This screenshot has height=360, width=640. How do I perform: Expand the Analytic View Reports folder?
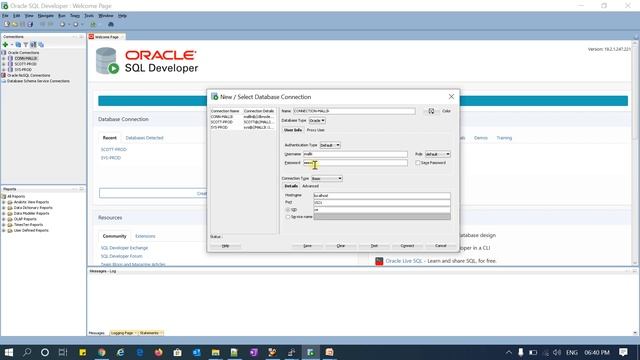point(4,202)
